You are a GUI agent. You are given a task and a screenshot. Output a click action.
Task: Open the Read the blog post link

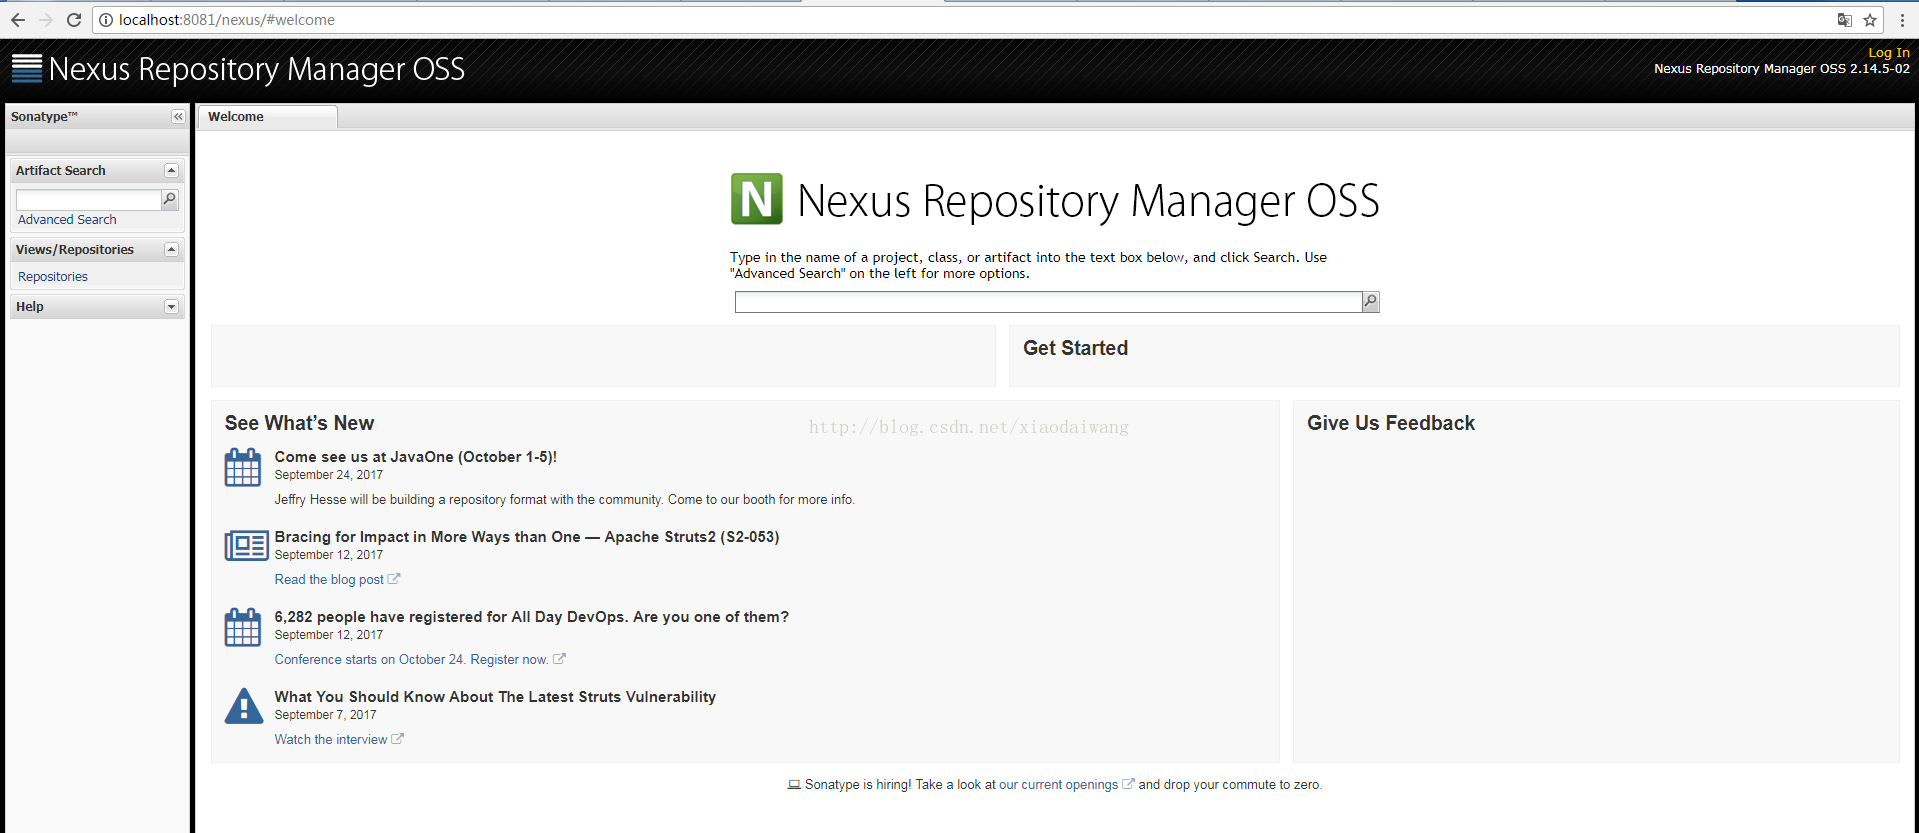(x=329, y=580)
